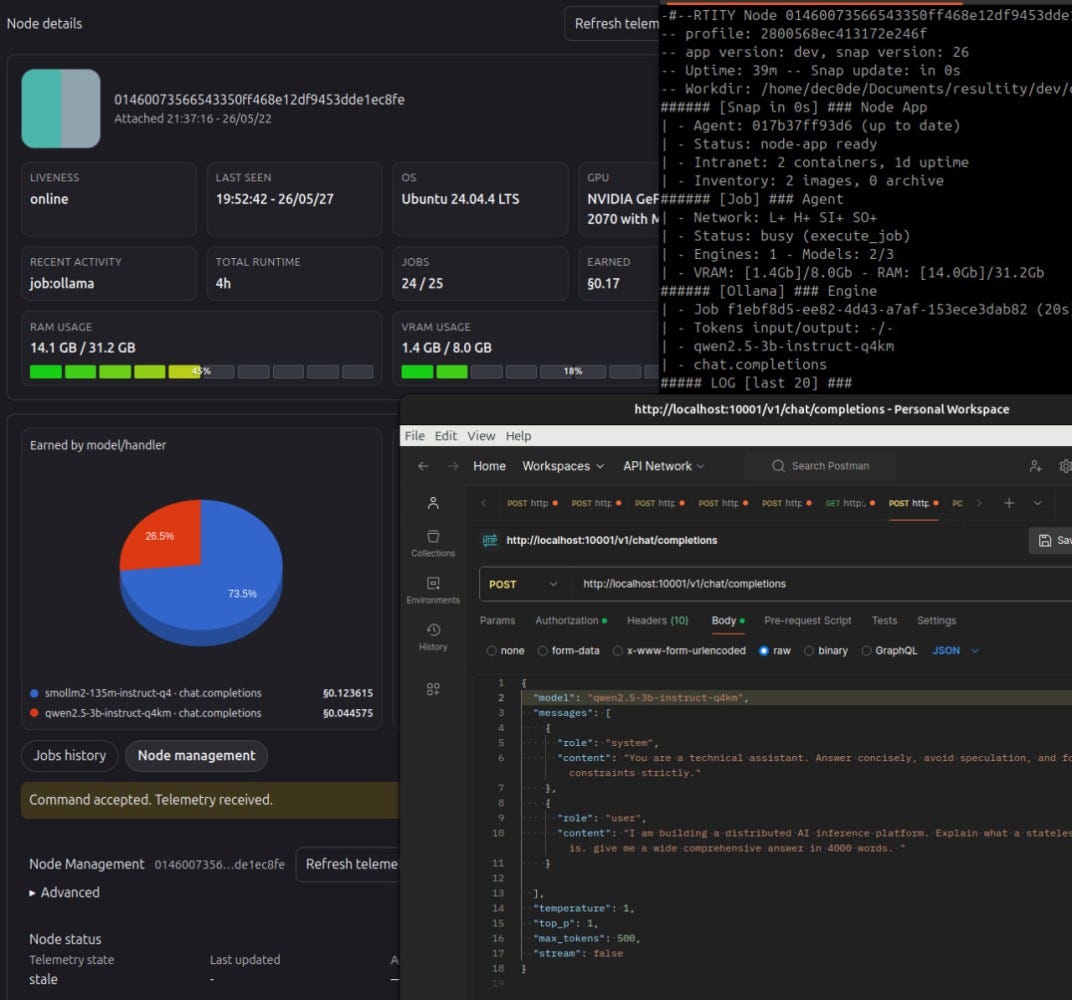Switch to the Pre-request Script tab

click(x=807, y=621)
